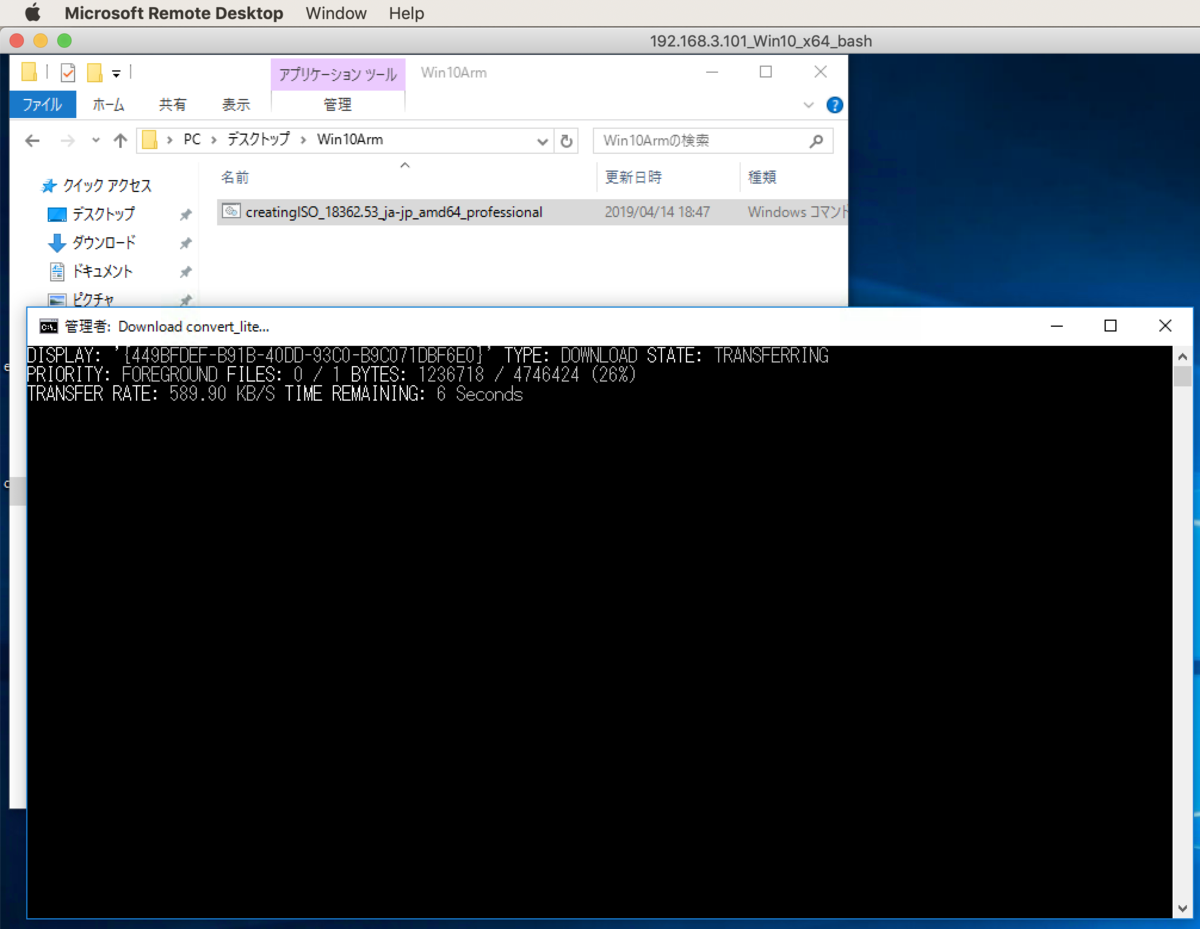Image resolution: width=1200 pixels, height=929 pixels.
Task: Click the macOS green fullscreen button
Action: [64, 41]
